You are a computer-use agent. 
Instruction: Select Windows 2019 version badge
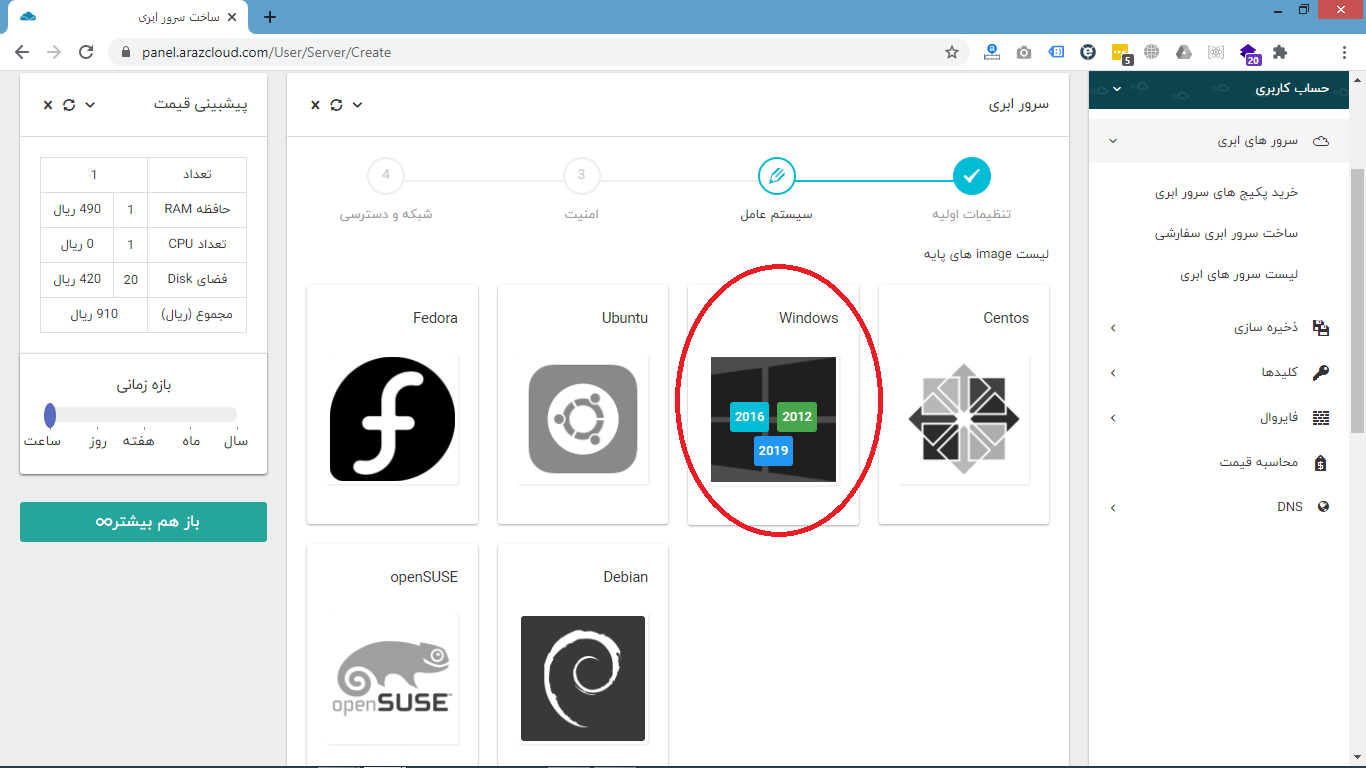pos(773,450)
